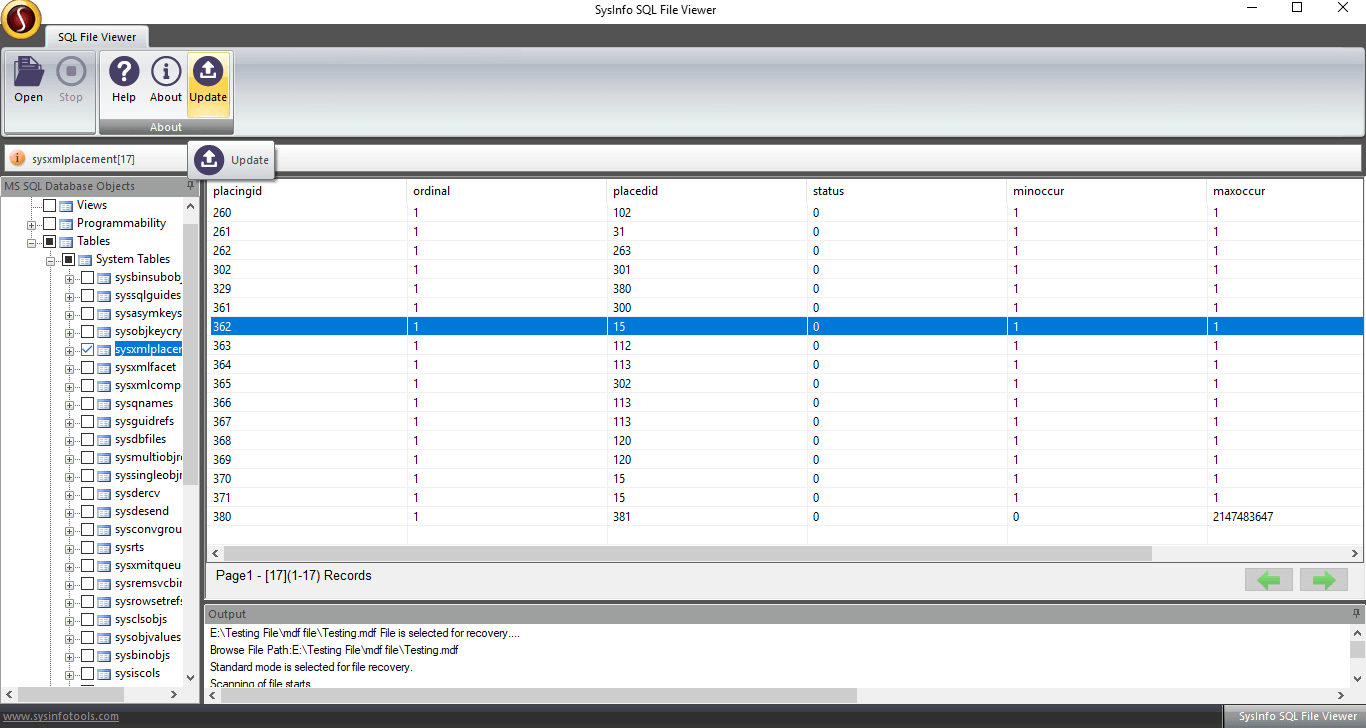Check the Views checkbox
1366x728 pixels.
coord(49,204)
